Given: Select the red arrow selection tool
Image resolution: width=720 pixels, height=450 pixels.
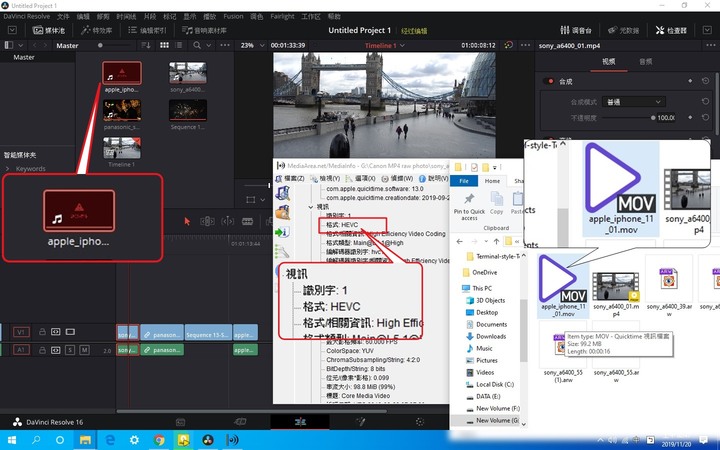Looking at the screenshot, I should [187, 221].
